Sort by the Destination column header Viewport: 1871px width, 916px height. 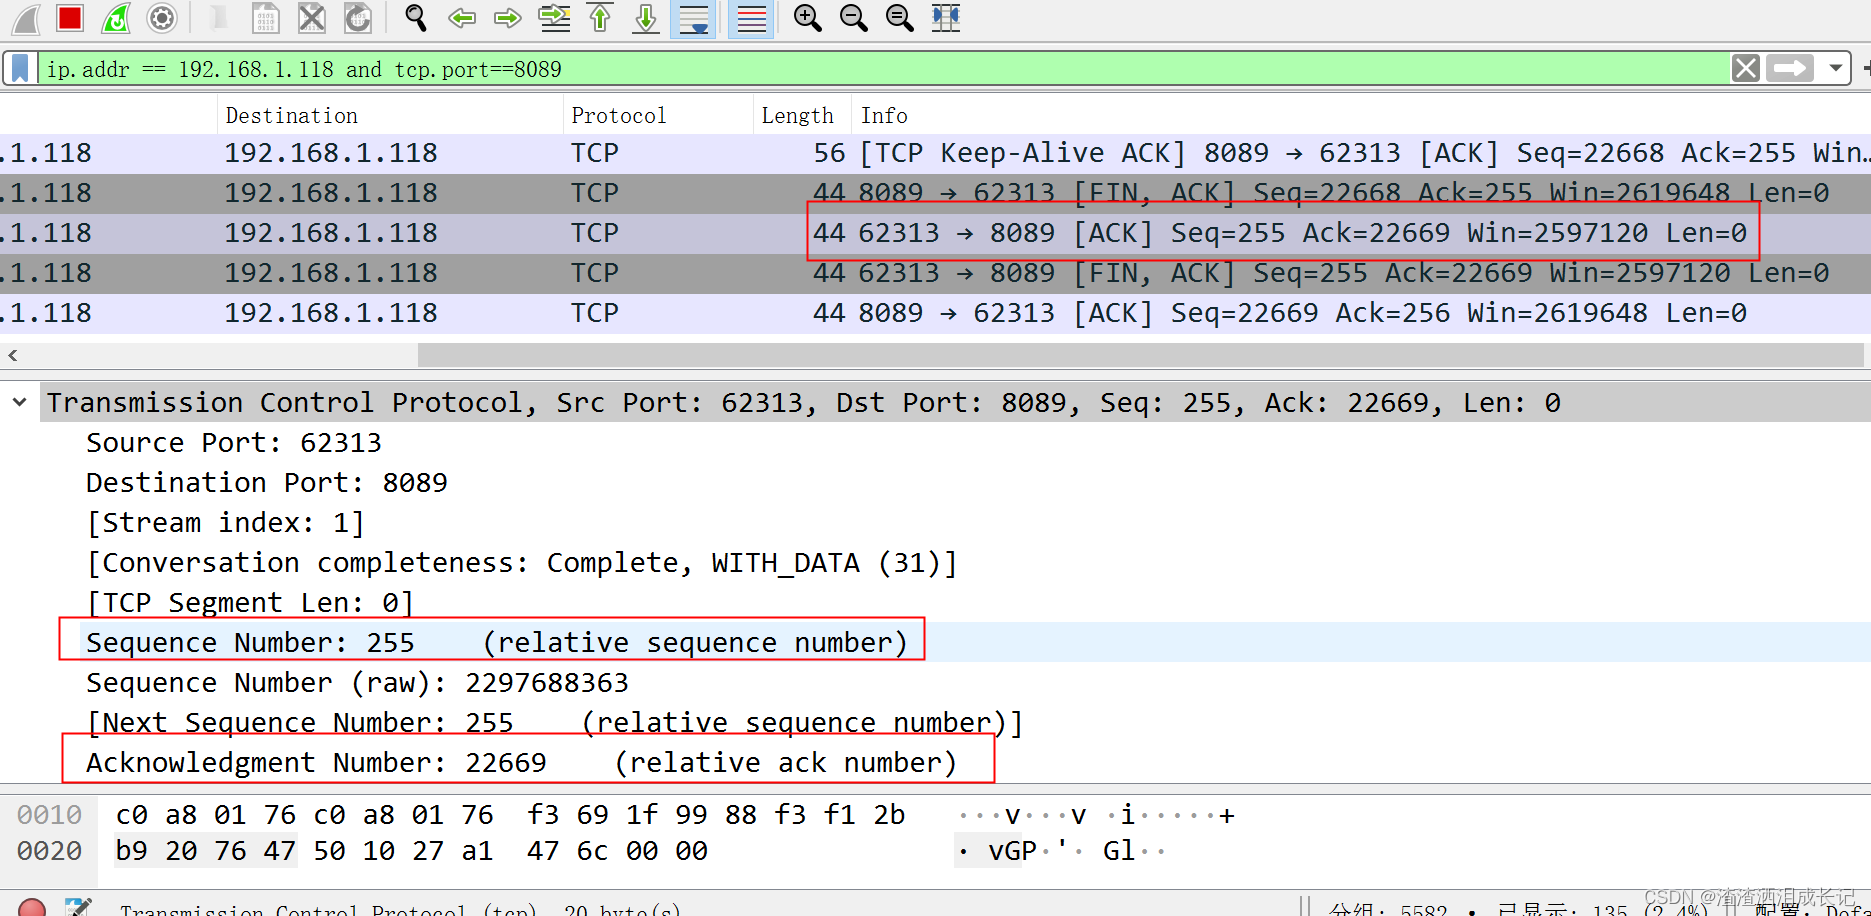click(x=390, y=116)
